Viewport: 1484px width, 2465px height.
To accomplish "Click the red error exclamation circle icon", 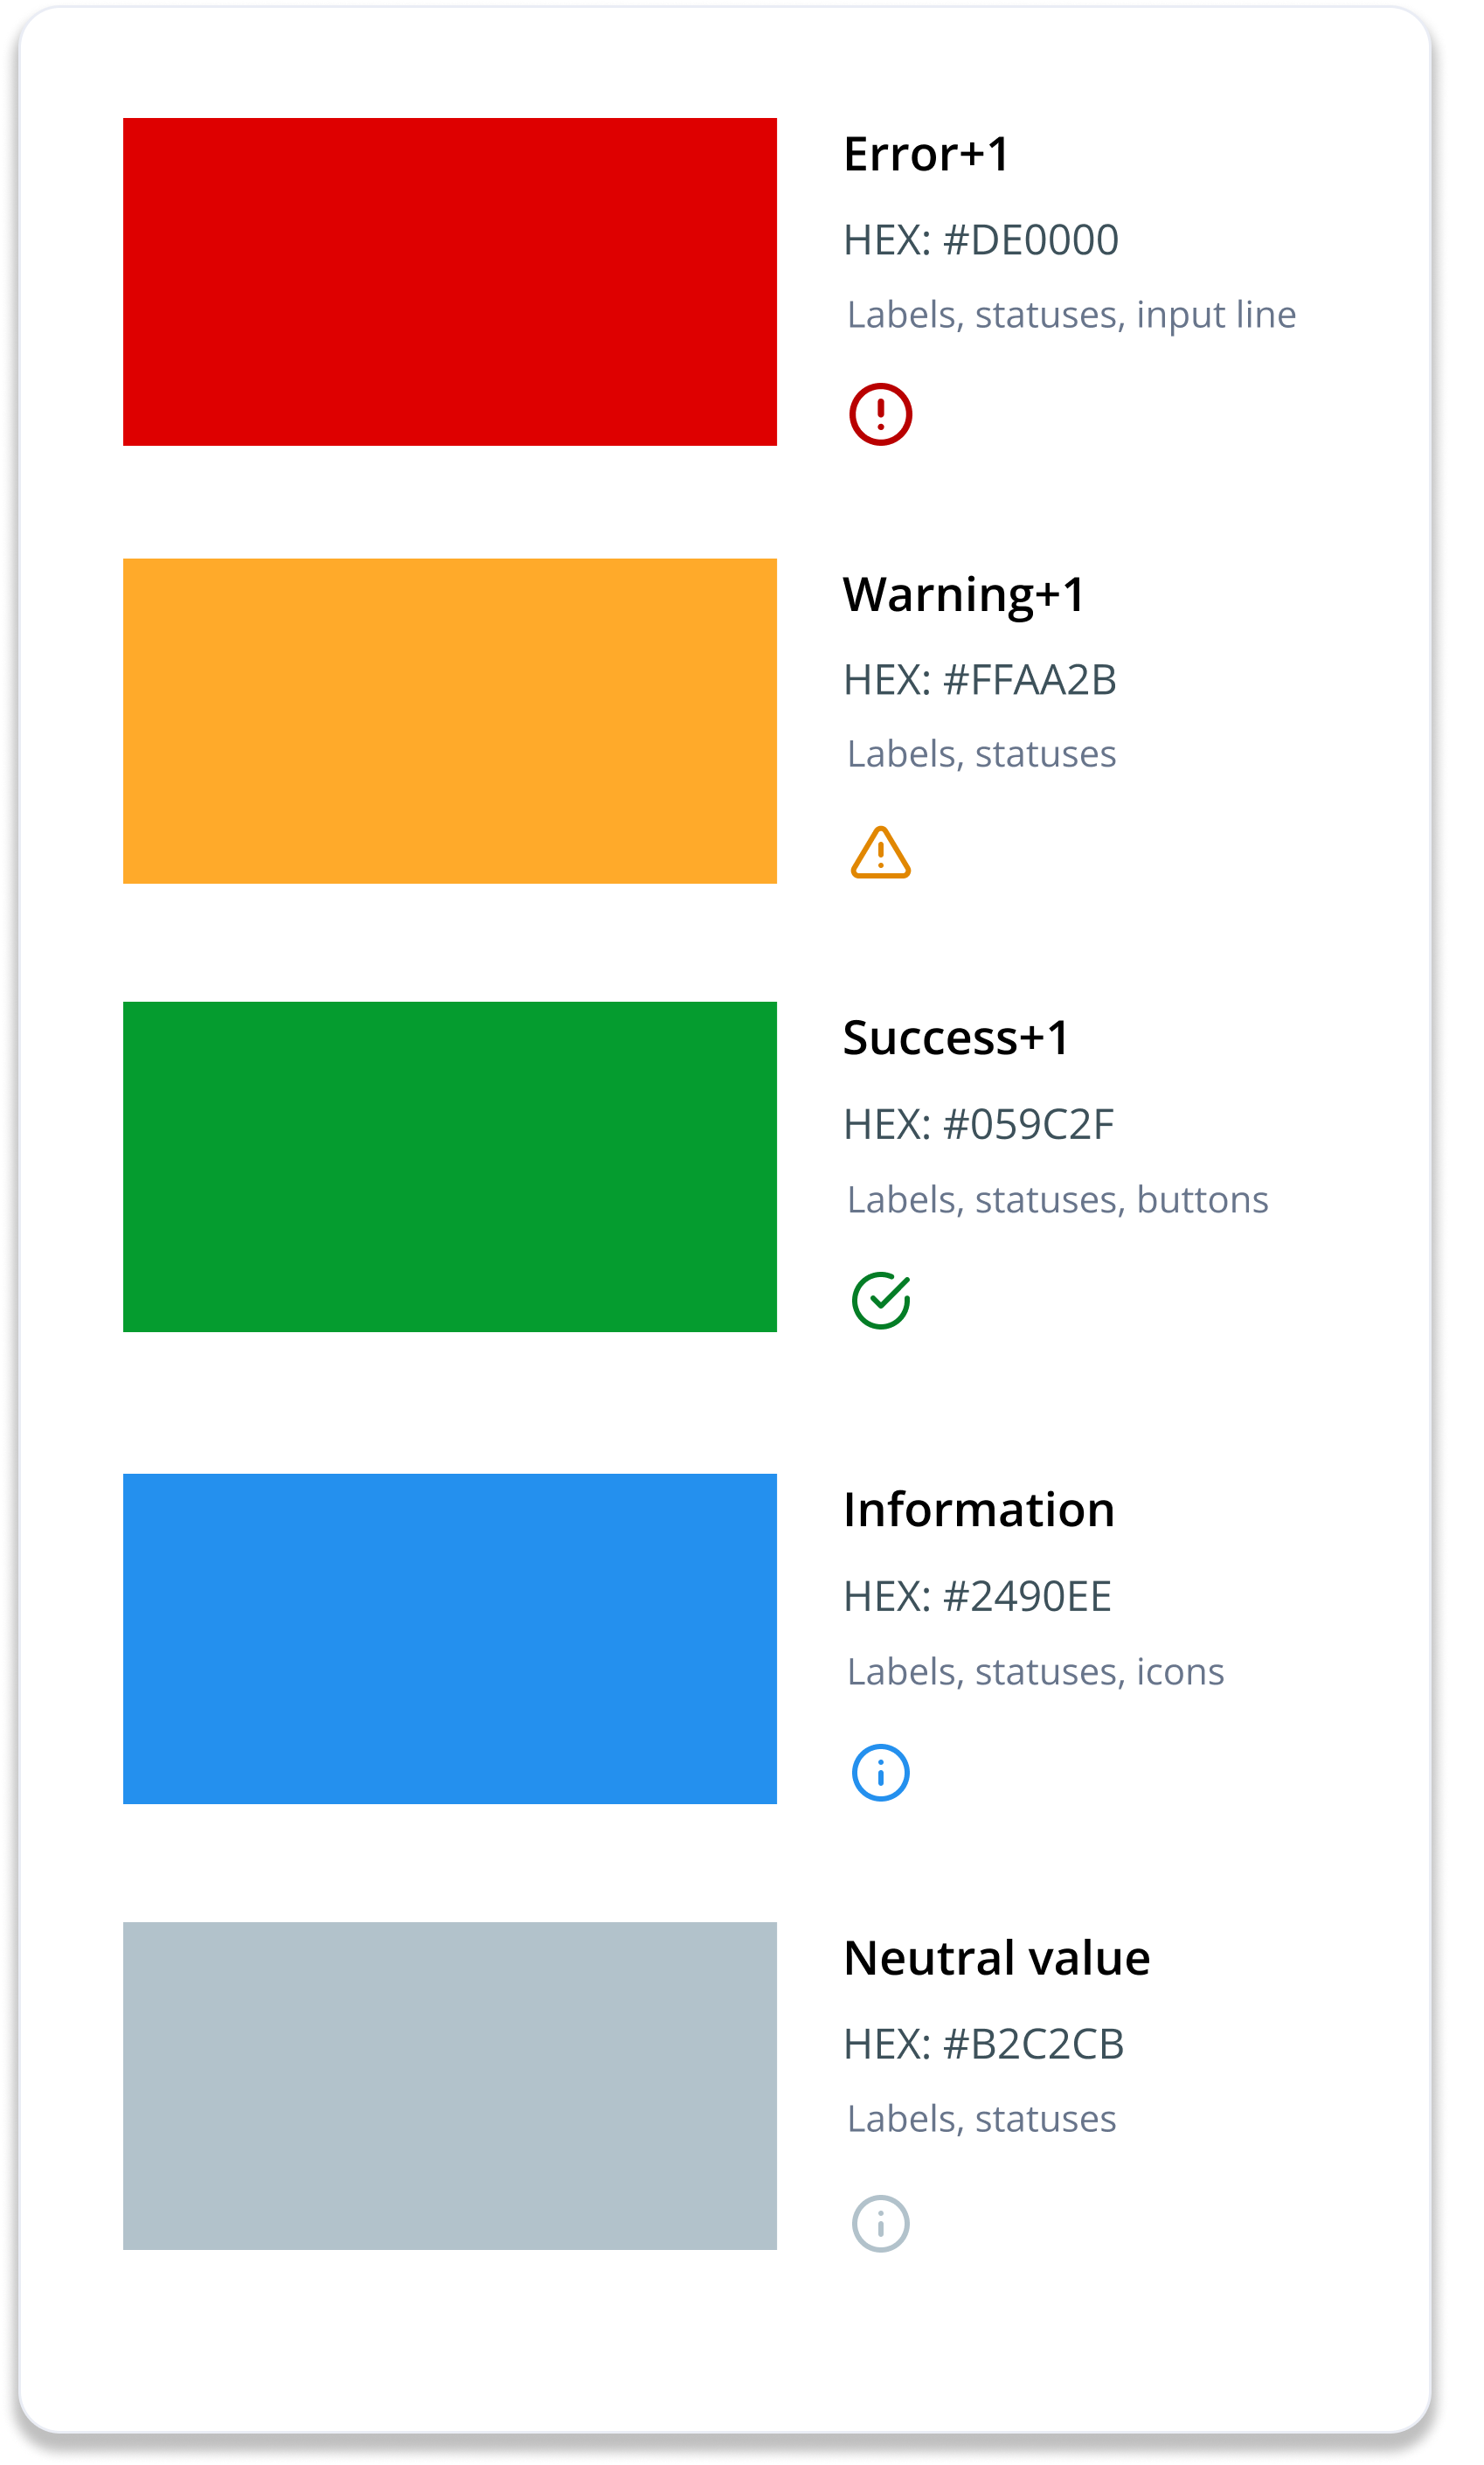I will pyautogui.click(x=880, y=414).
